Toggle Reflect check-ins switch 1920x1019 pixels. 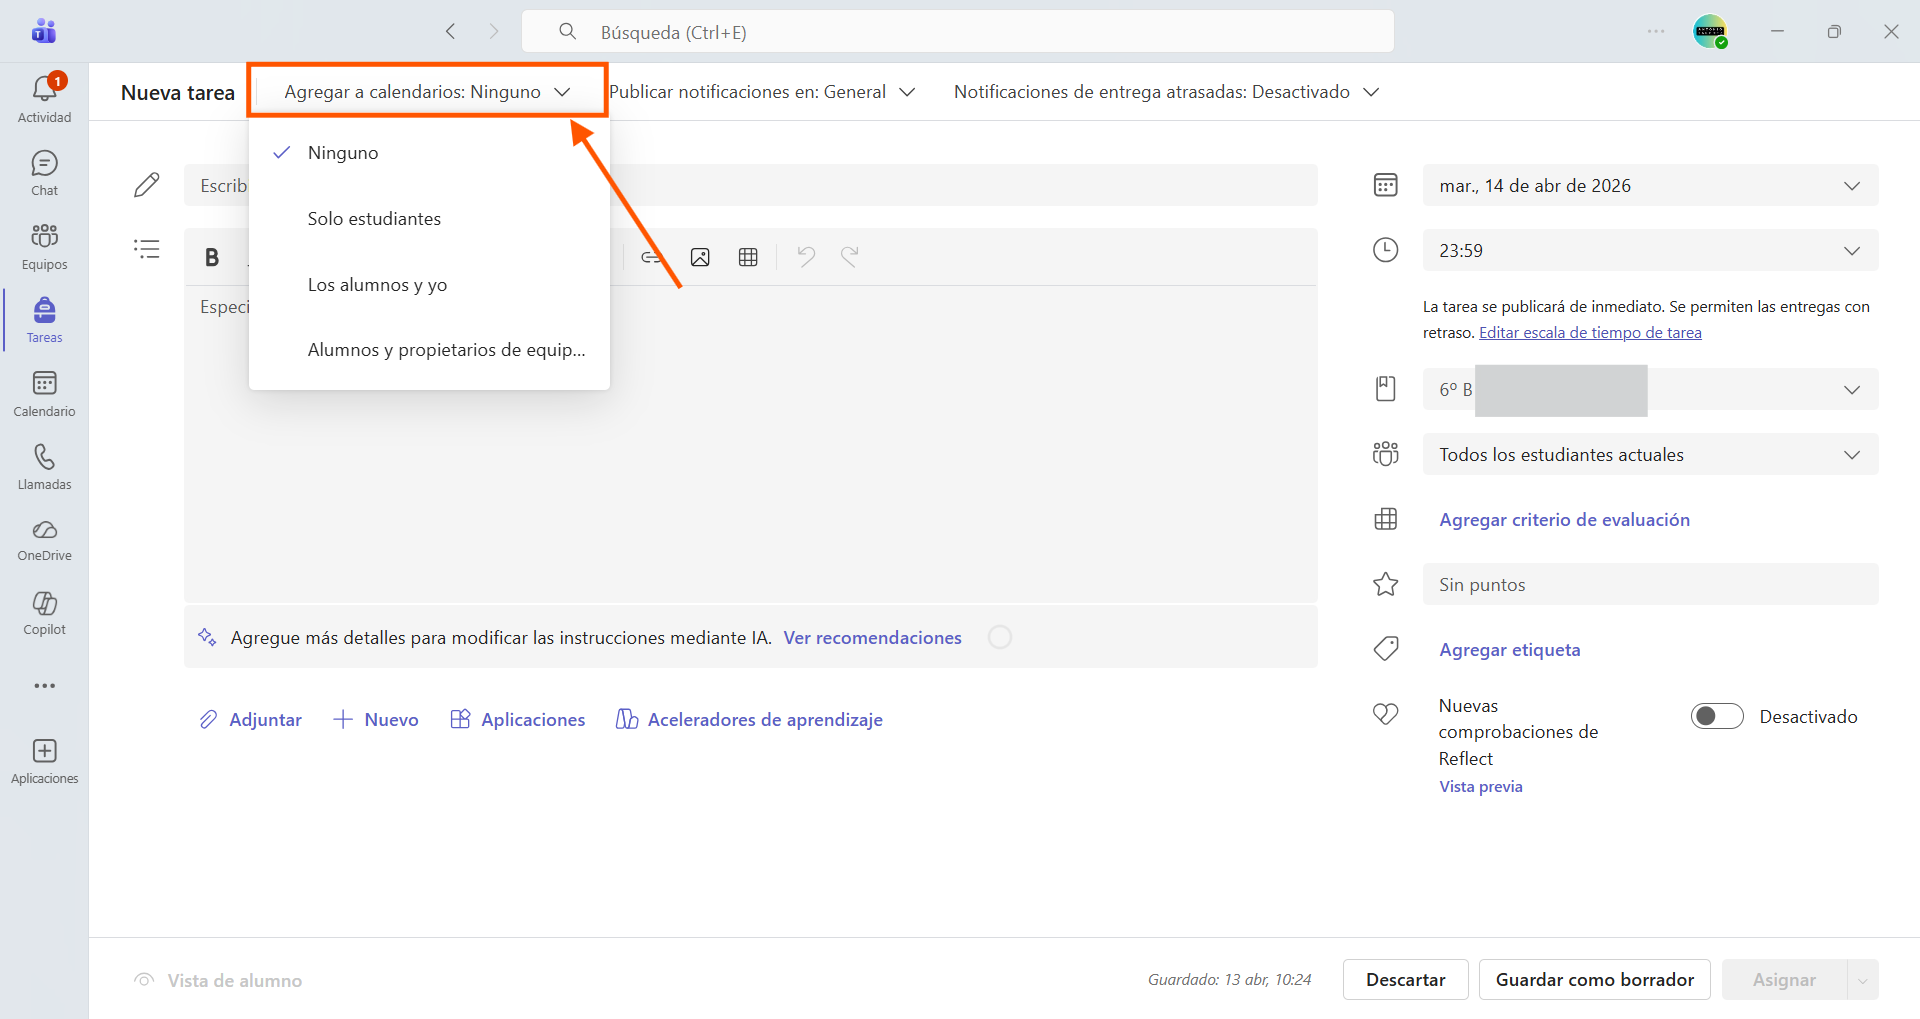[1717, 716]
